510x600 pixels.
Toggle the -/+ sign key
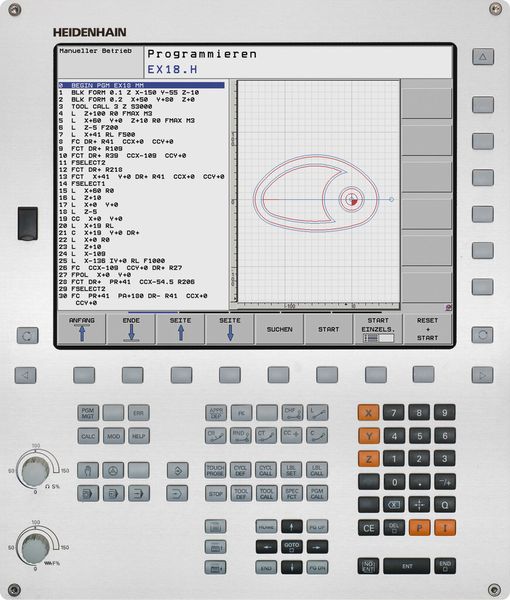pyautogui.click(x=445, y=482)
